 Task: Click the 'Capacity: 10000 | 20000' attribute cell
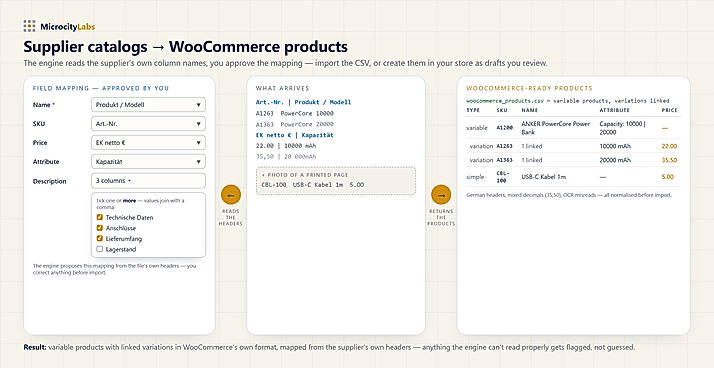click(622, 128)
